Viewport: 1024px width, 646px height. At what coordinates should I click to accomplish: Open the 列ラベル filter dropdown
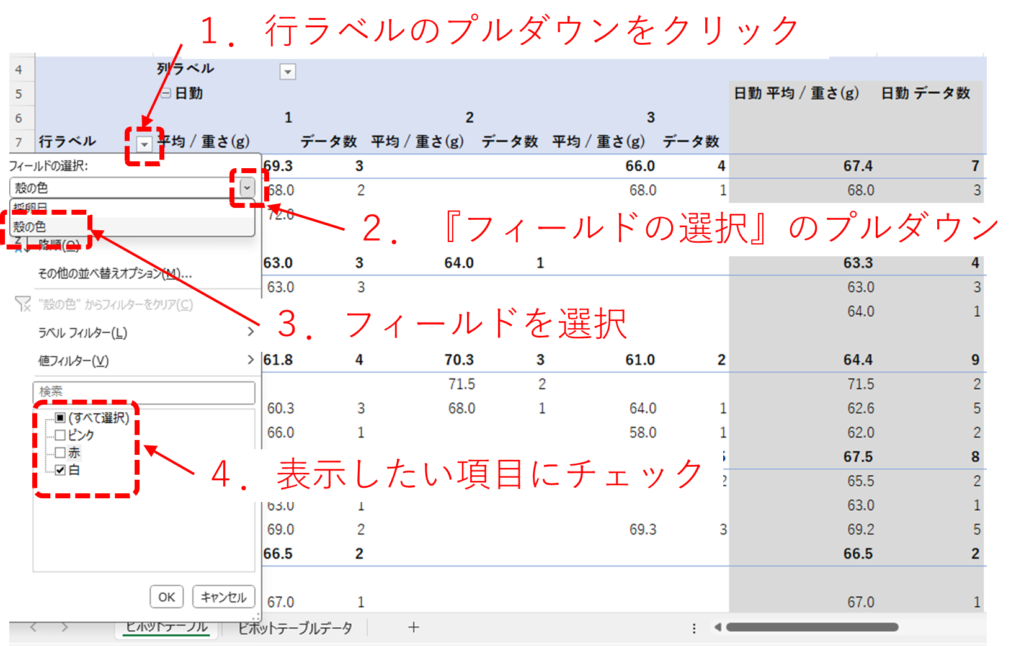[288, 71]
